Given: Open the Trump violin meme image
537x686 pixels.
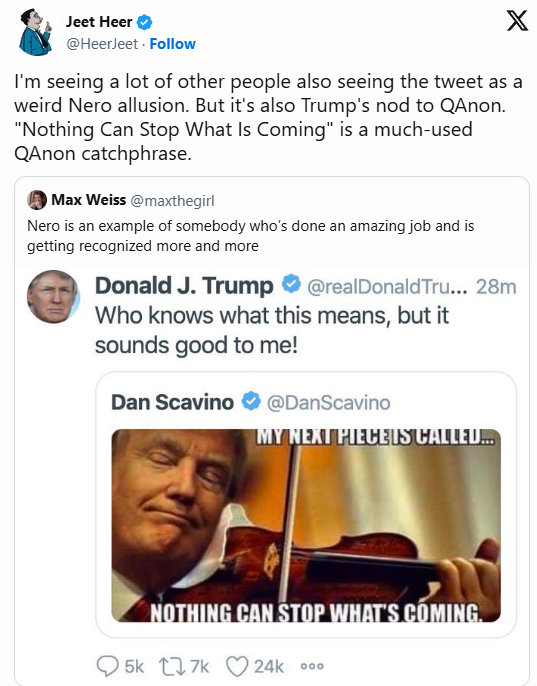Looking at the screenshot, I should pos(306,525).
